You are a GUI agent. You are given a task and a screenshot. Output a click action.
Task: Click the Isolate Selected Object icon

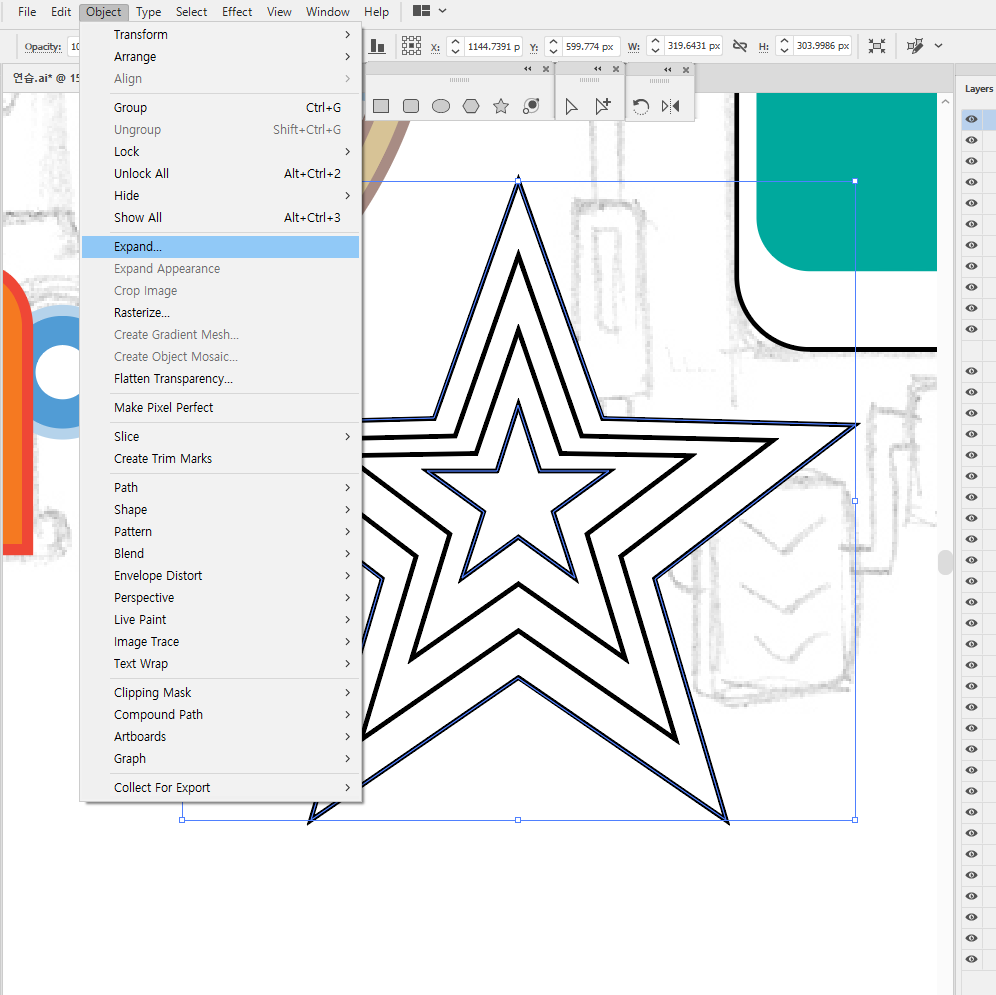point(877,46)
